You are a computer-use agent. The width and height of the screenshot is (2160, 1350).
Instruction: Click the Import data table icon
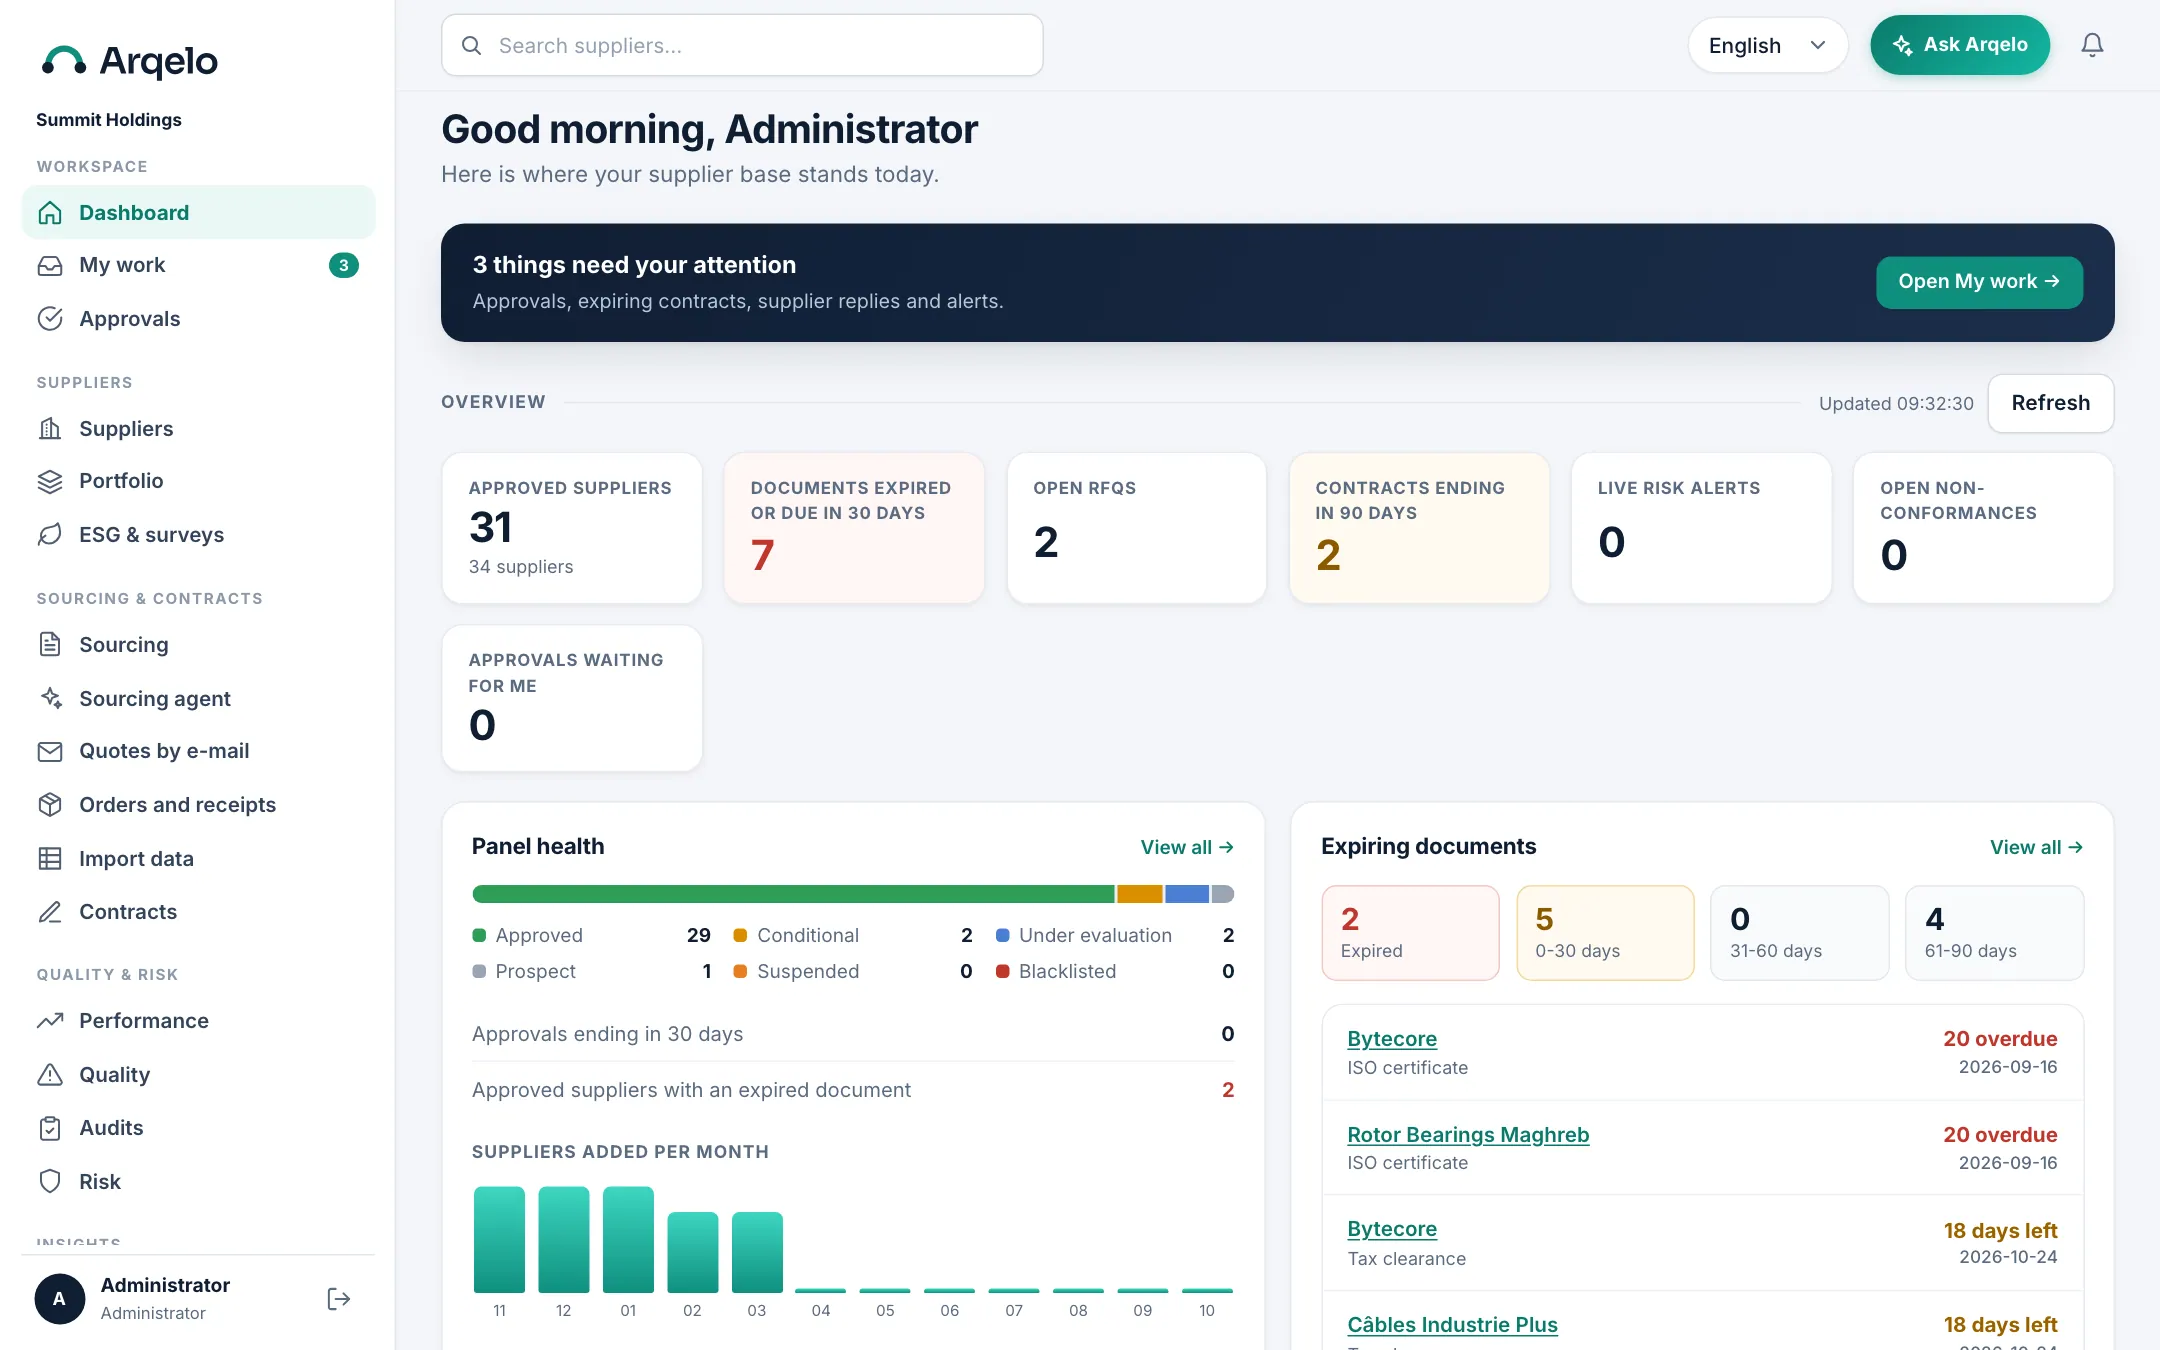tap(50, 859)
